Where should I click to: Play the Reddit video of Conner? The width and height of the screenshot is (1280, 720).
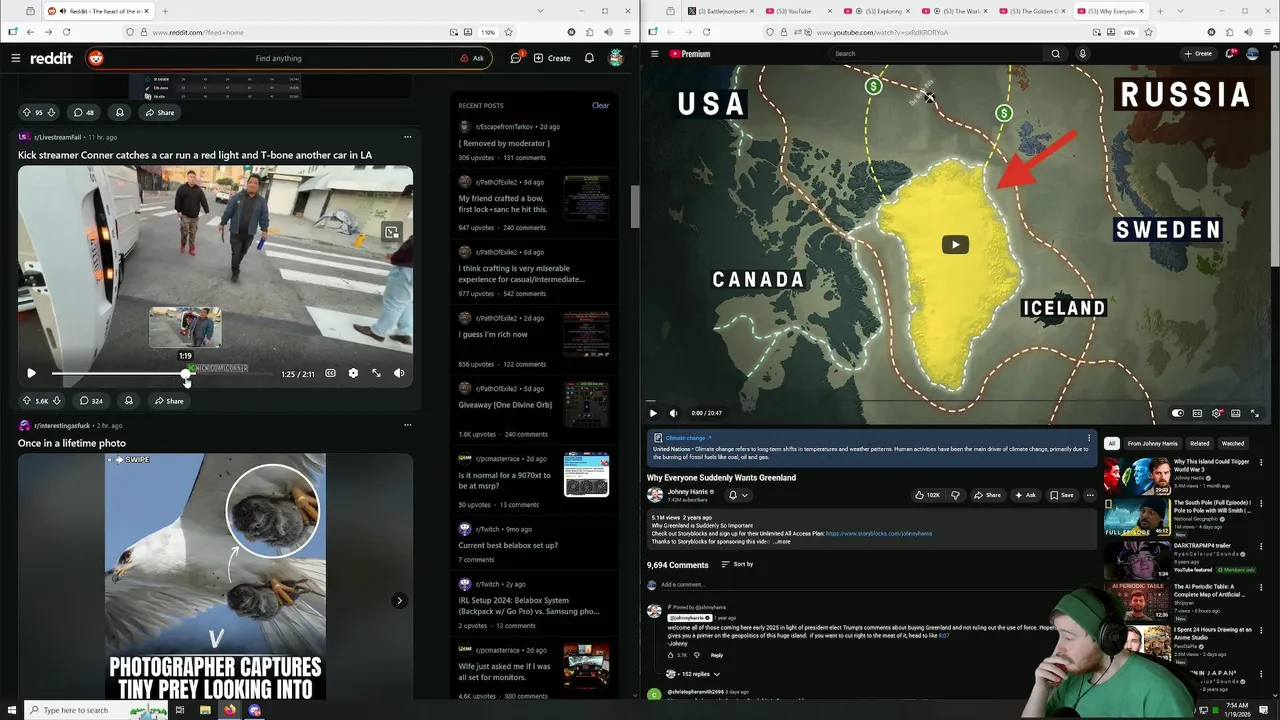coord(31,373)
